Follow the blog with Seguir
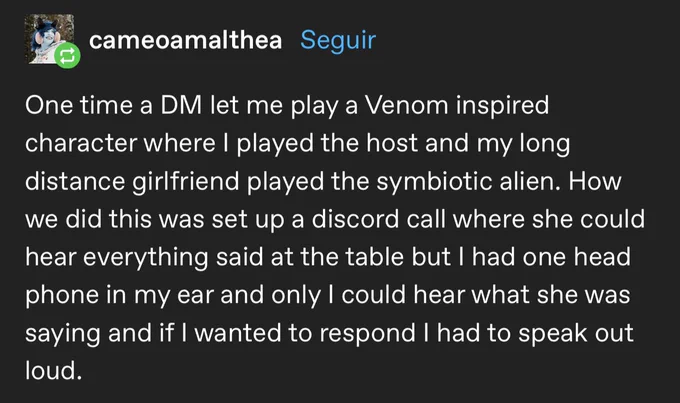 [x=338, y=40]
